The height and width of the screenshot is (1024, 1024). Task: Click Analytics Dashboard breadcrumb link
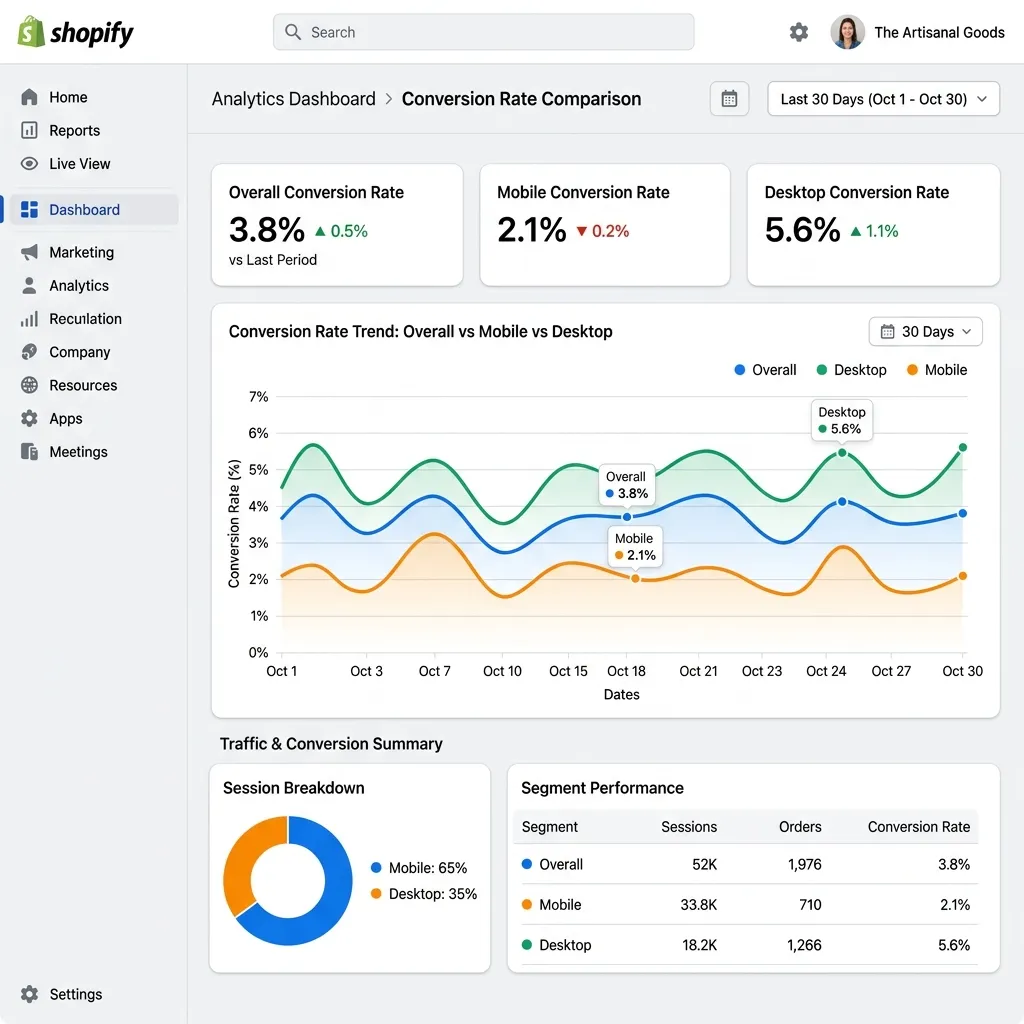point(293,99)
